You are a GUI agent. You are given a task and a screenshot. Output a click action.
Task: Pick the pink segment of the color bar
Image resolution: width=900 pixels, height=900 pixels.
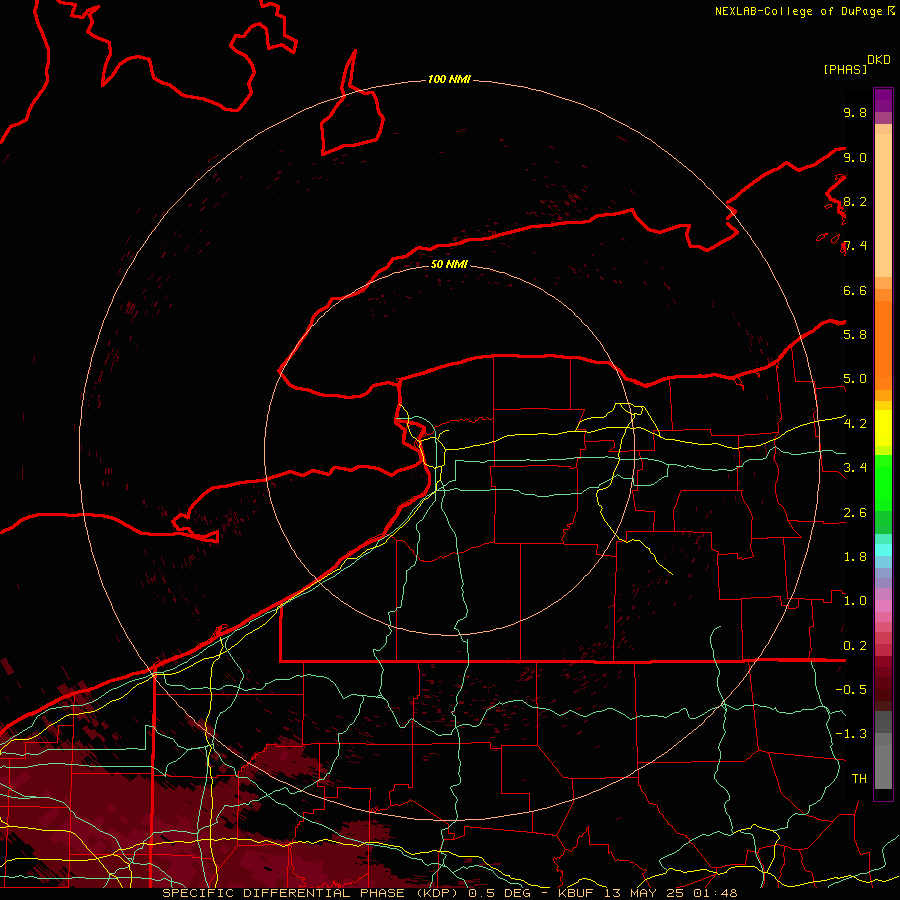pos(883,606)
